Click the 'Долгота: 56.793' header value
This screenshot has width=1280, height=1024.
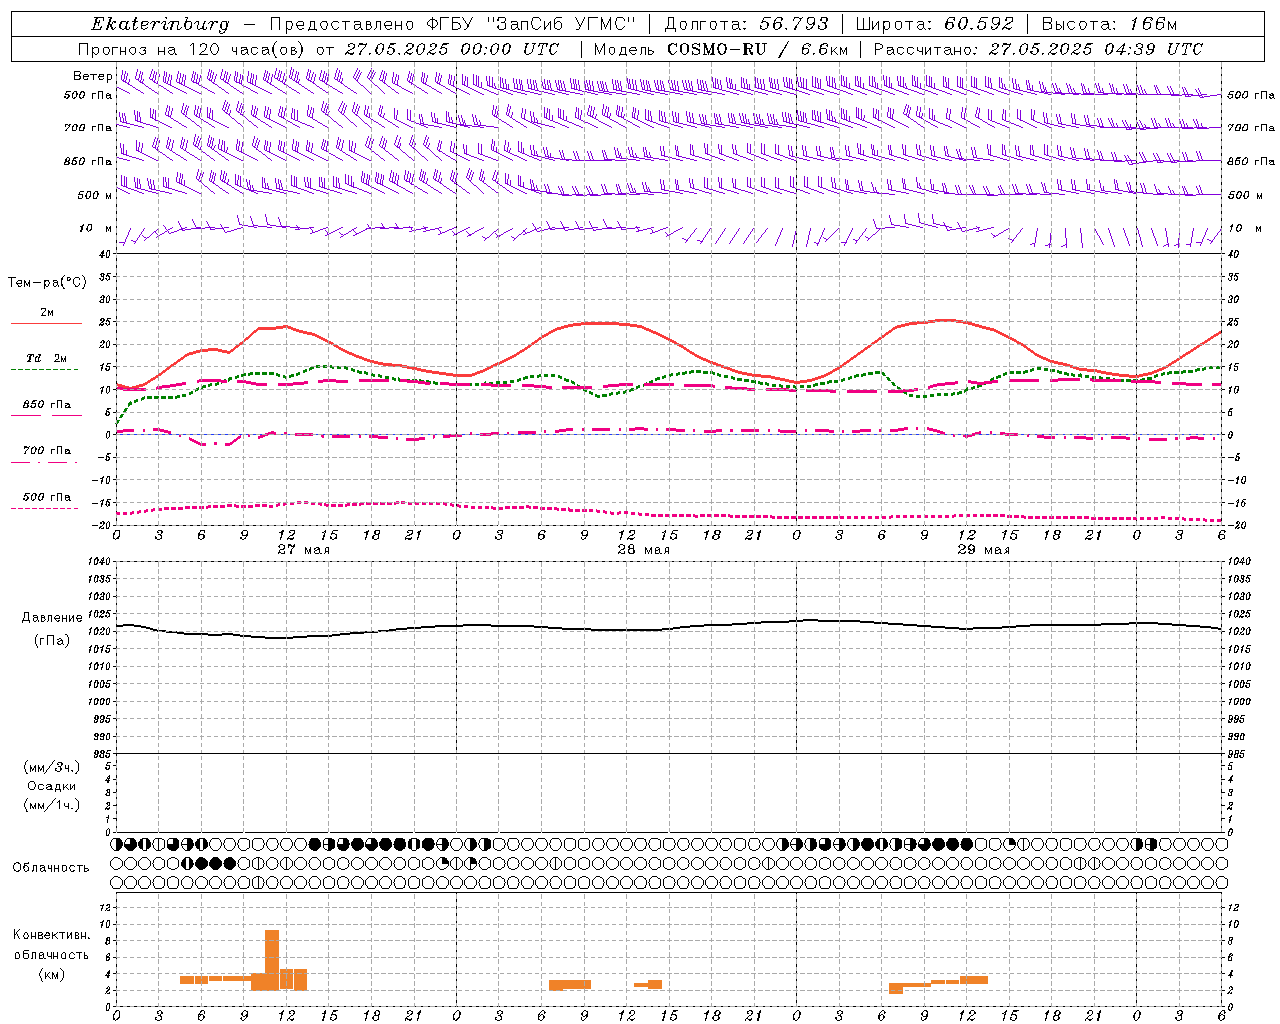pyautogui.click(x=746, y=24)
